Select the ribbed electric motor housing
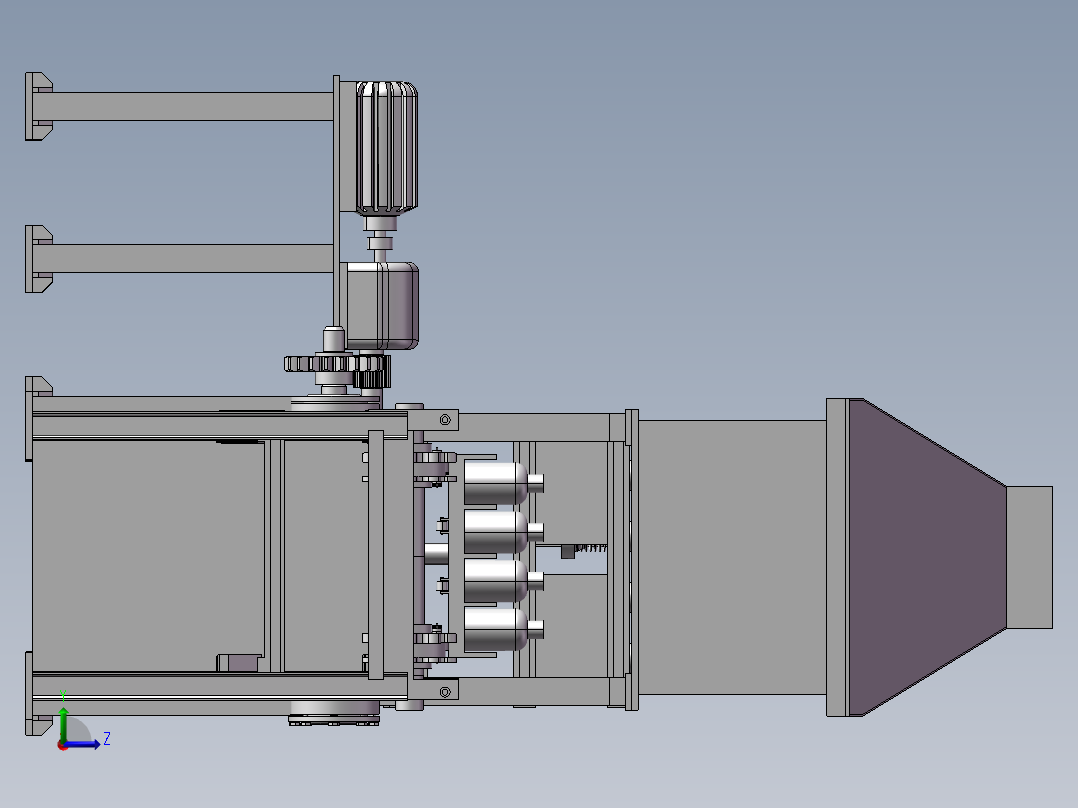This screenshot has width=1078, height=808. [386, 147]
